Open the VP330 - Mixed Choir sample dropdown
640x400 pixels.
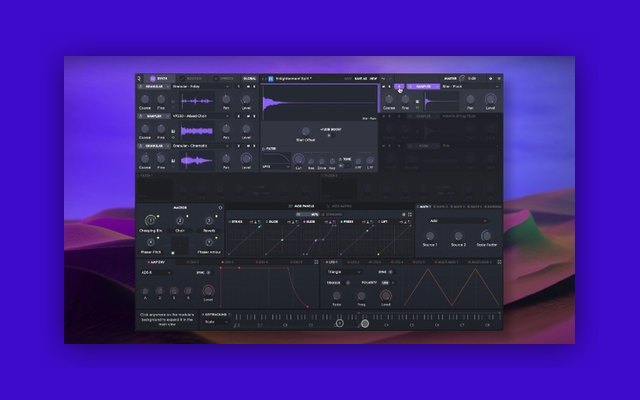point(201,116)
